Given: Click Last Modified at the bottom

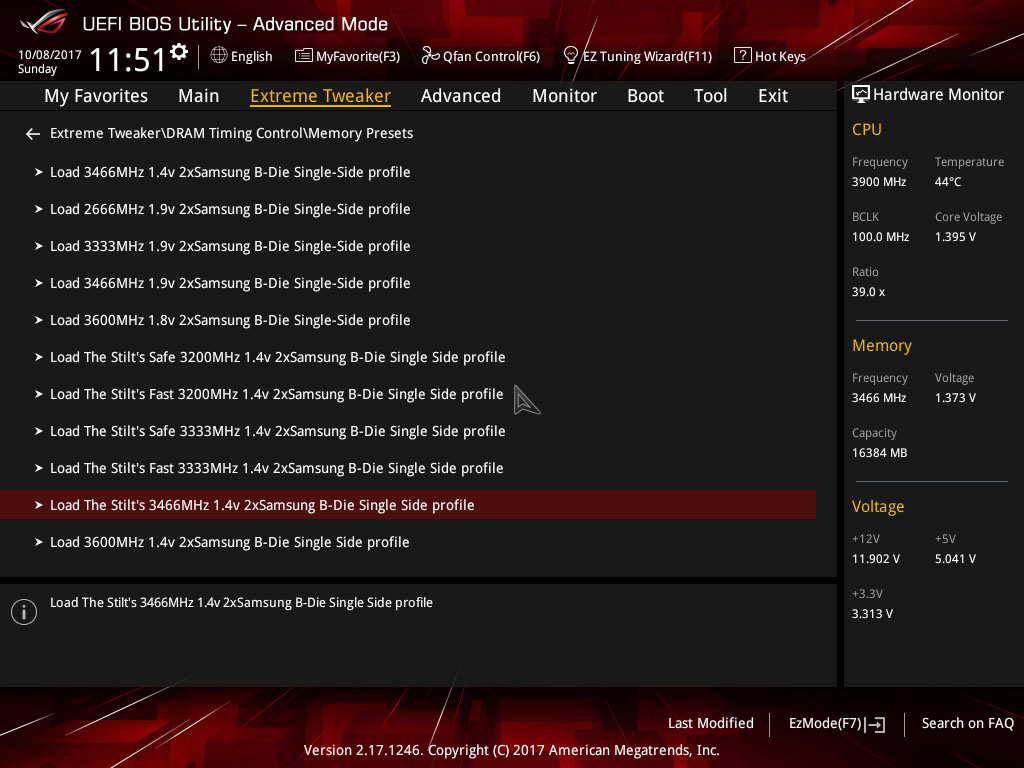Looking at the screenshot, I should [x=711, y=723].
